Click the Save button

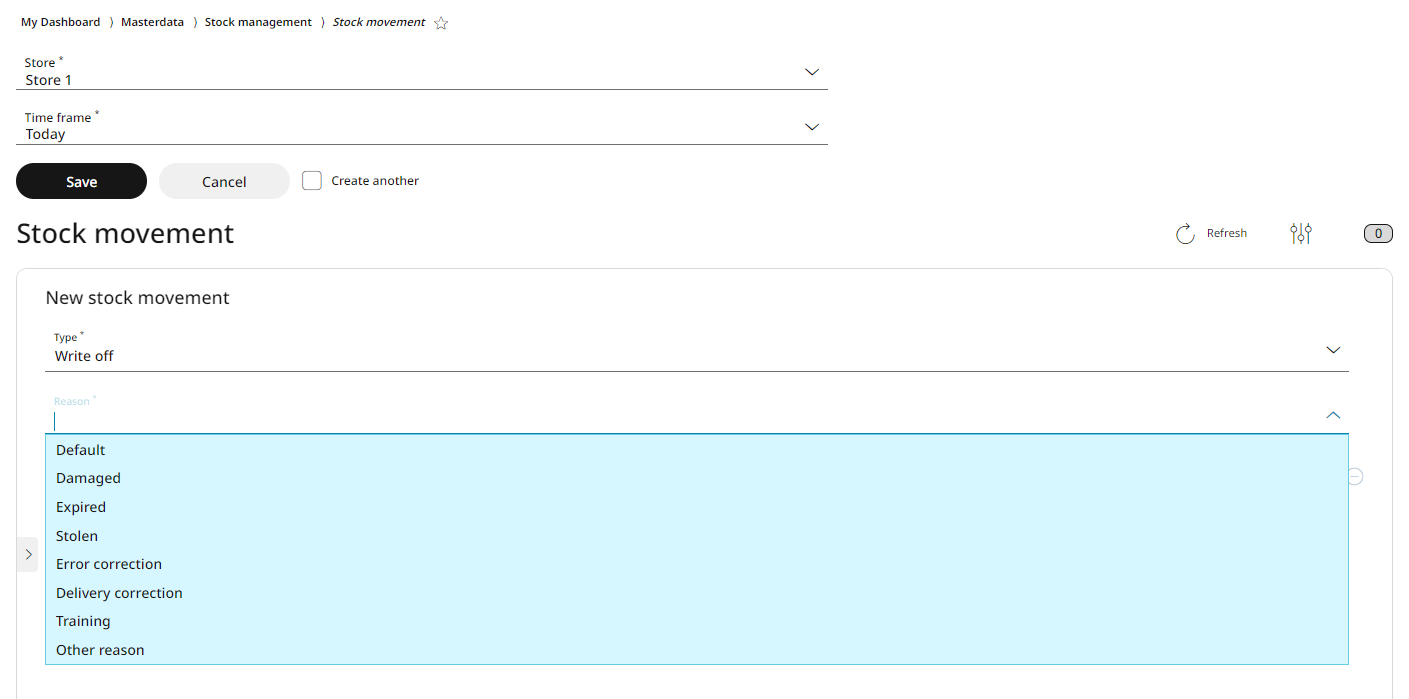(x=82, y=181)
